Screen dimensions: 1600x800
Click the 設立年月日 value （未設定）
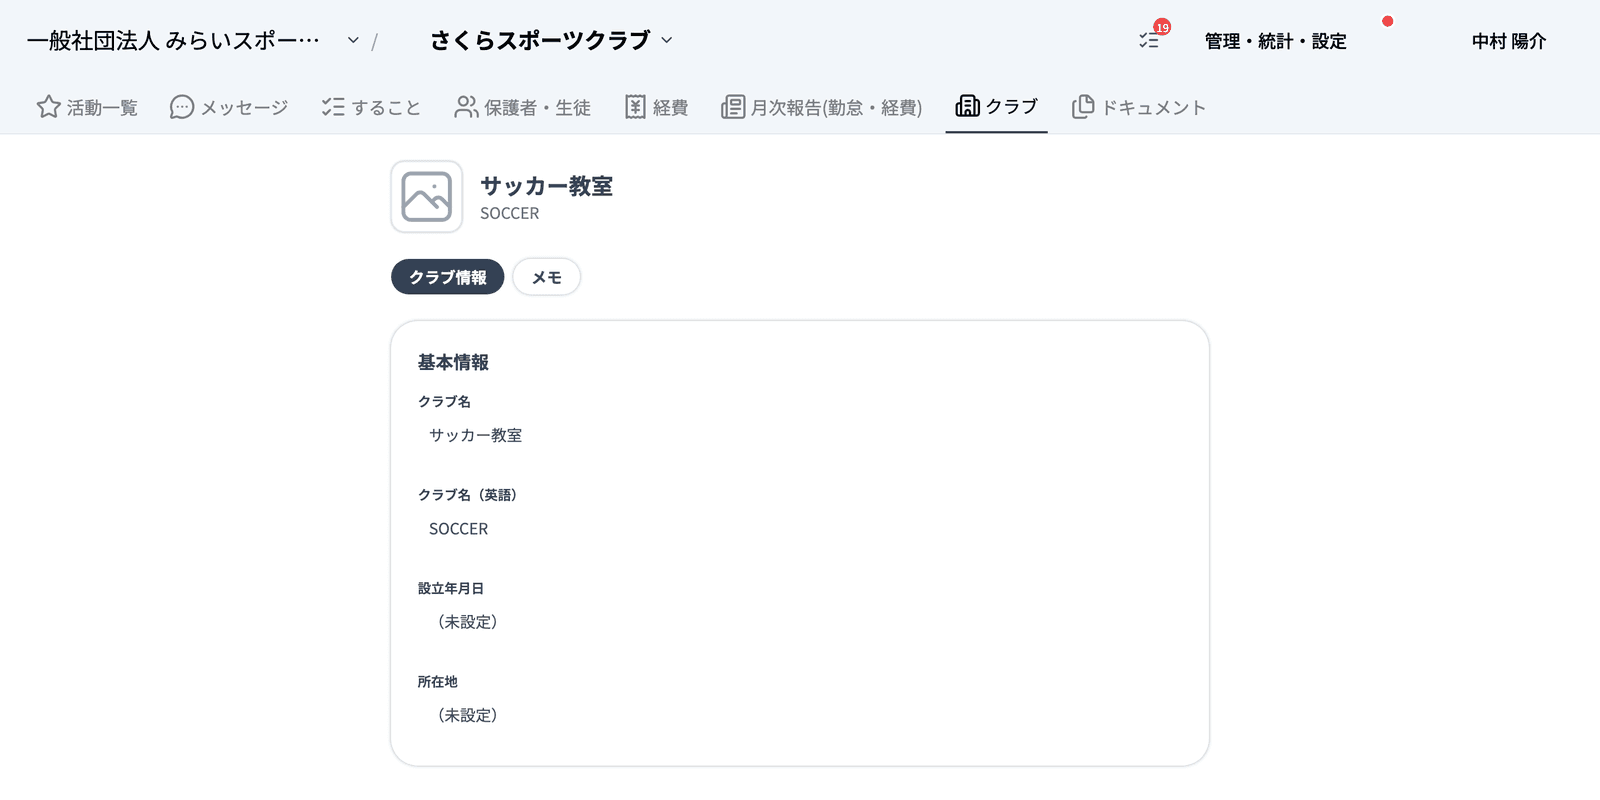[468, 622]
